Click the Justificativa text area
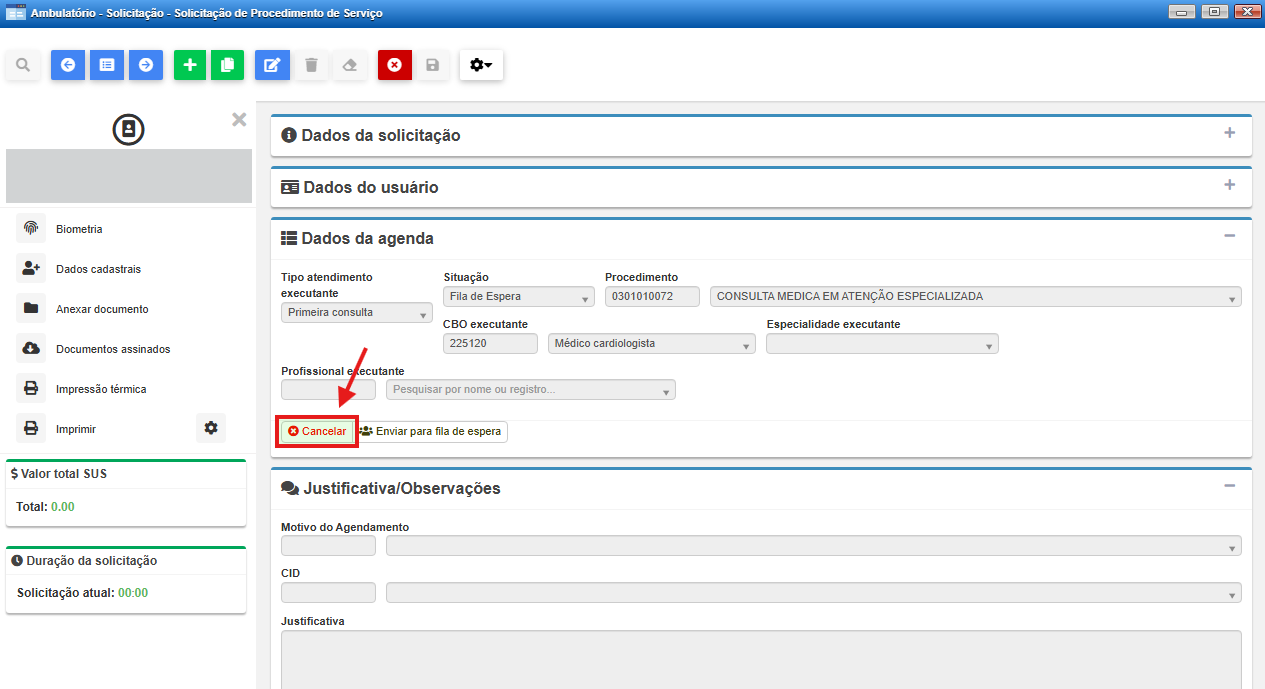The height and width of the screenshot is (689, 1265). (760, 658)
